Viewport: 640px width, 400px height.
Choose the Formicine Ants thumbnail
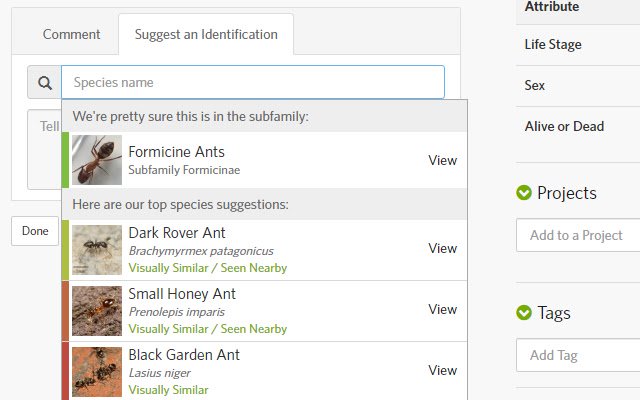coord(97,160)
